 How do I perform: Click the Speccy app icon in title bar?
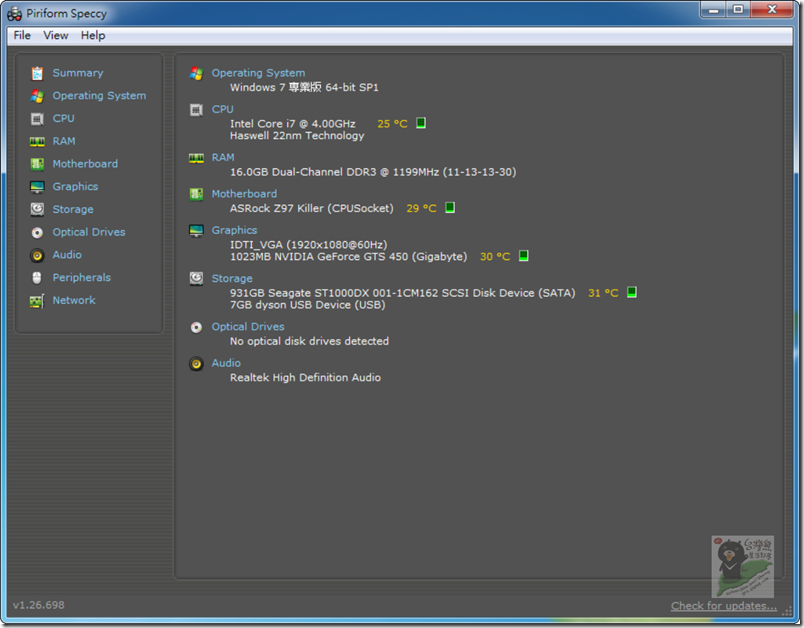14,14
